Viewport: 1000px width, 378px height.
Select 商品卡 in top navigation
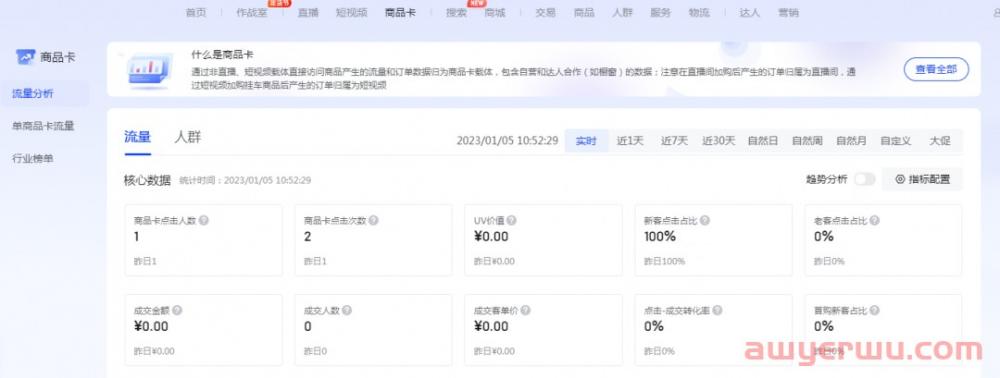pos(401,13)
